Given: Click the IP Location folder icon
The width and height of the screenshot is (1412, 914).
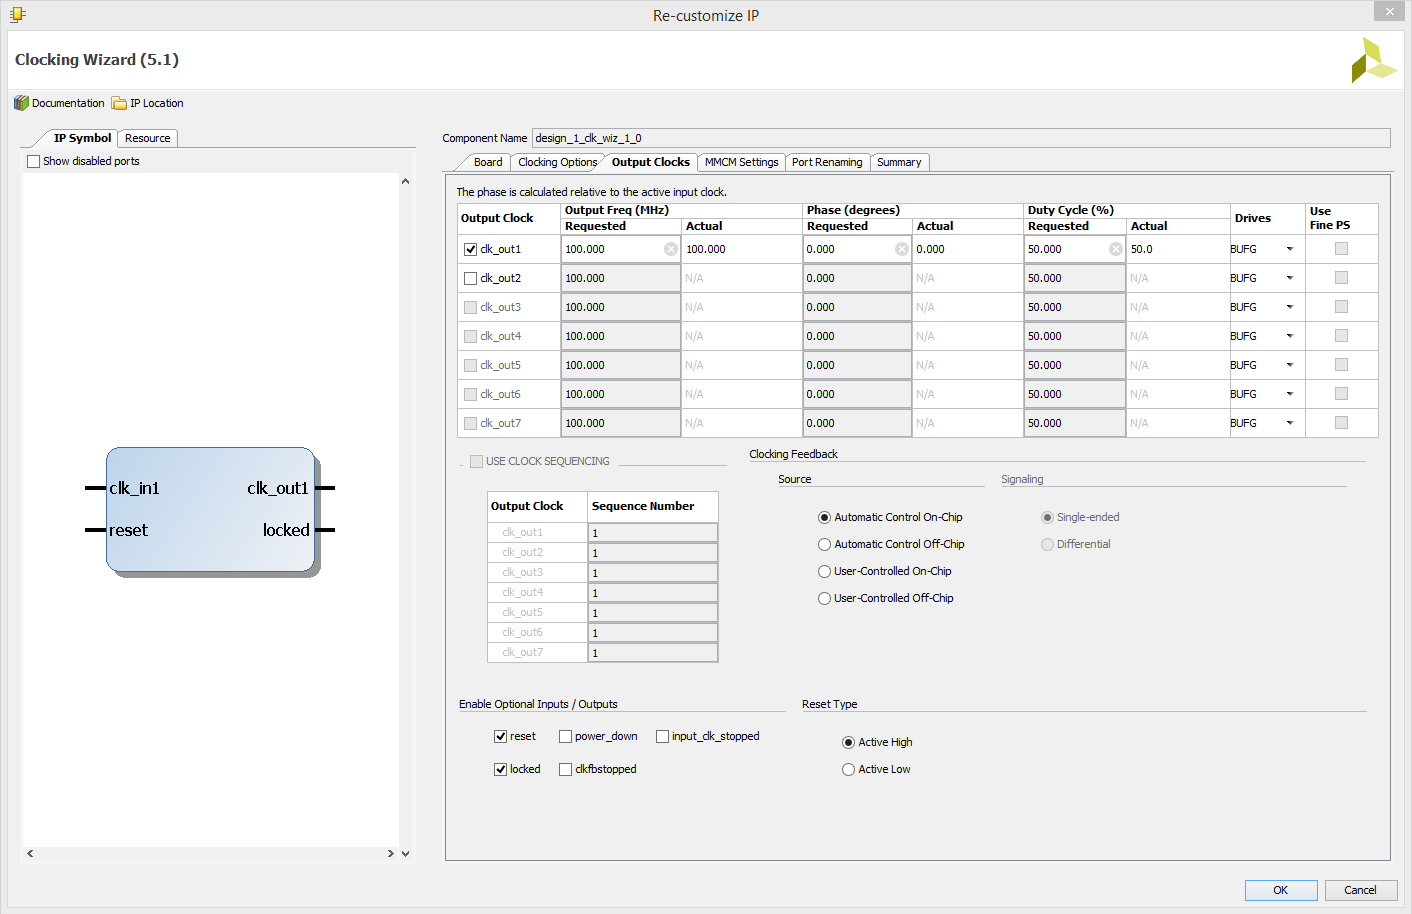Looking at the screenshot, I should coord(119,103).
